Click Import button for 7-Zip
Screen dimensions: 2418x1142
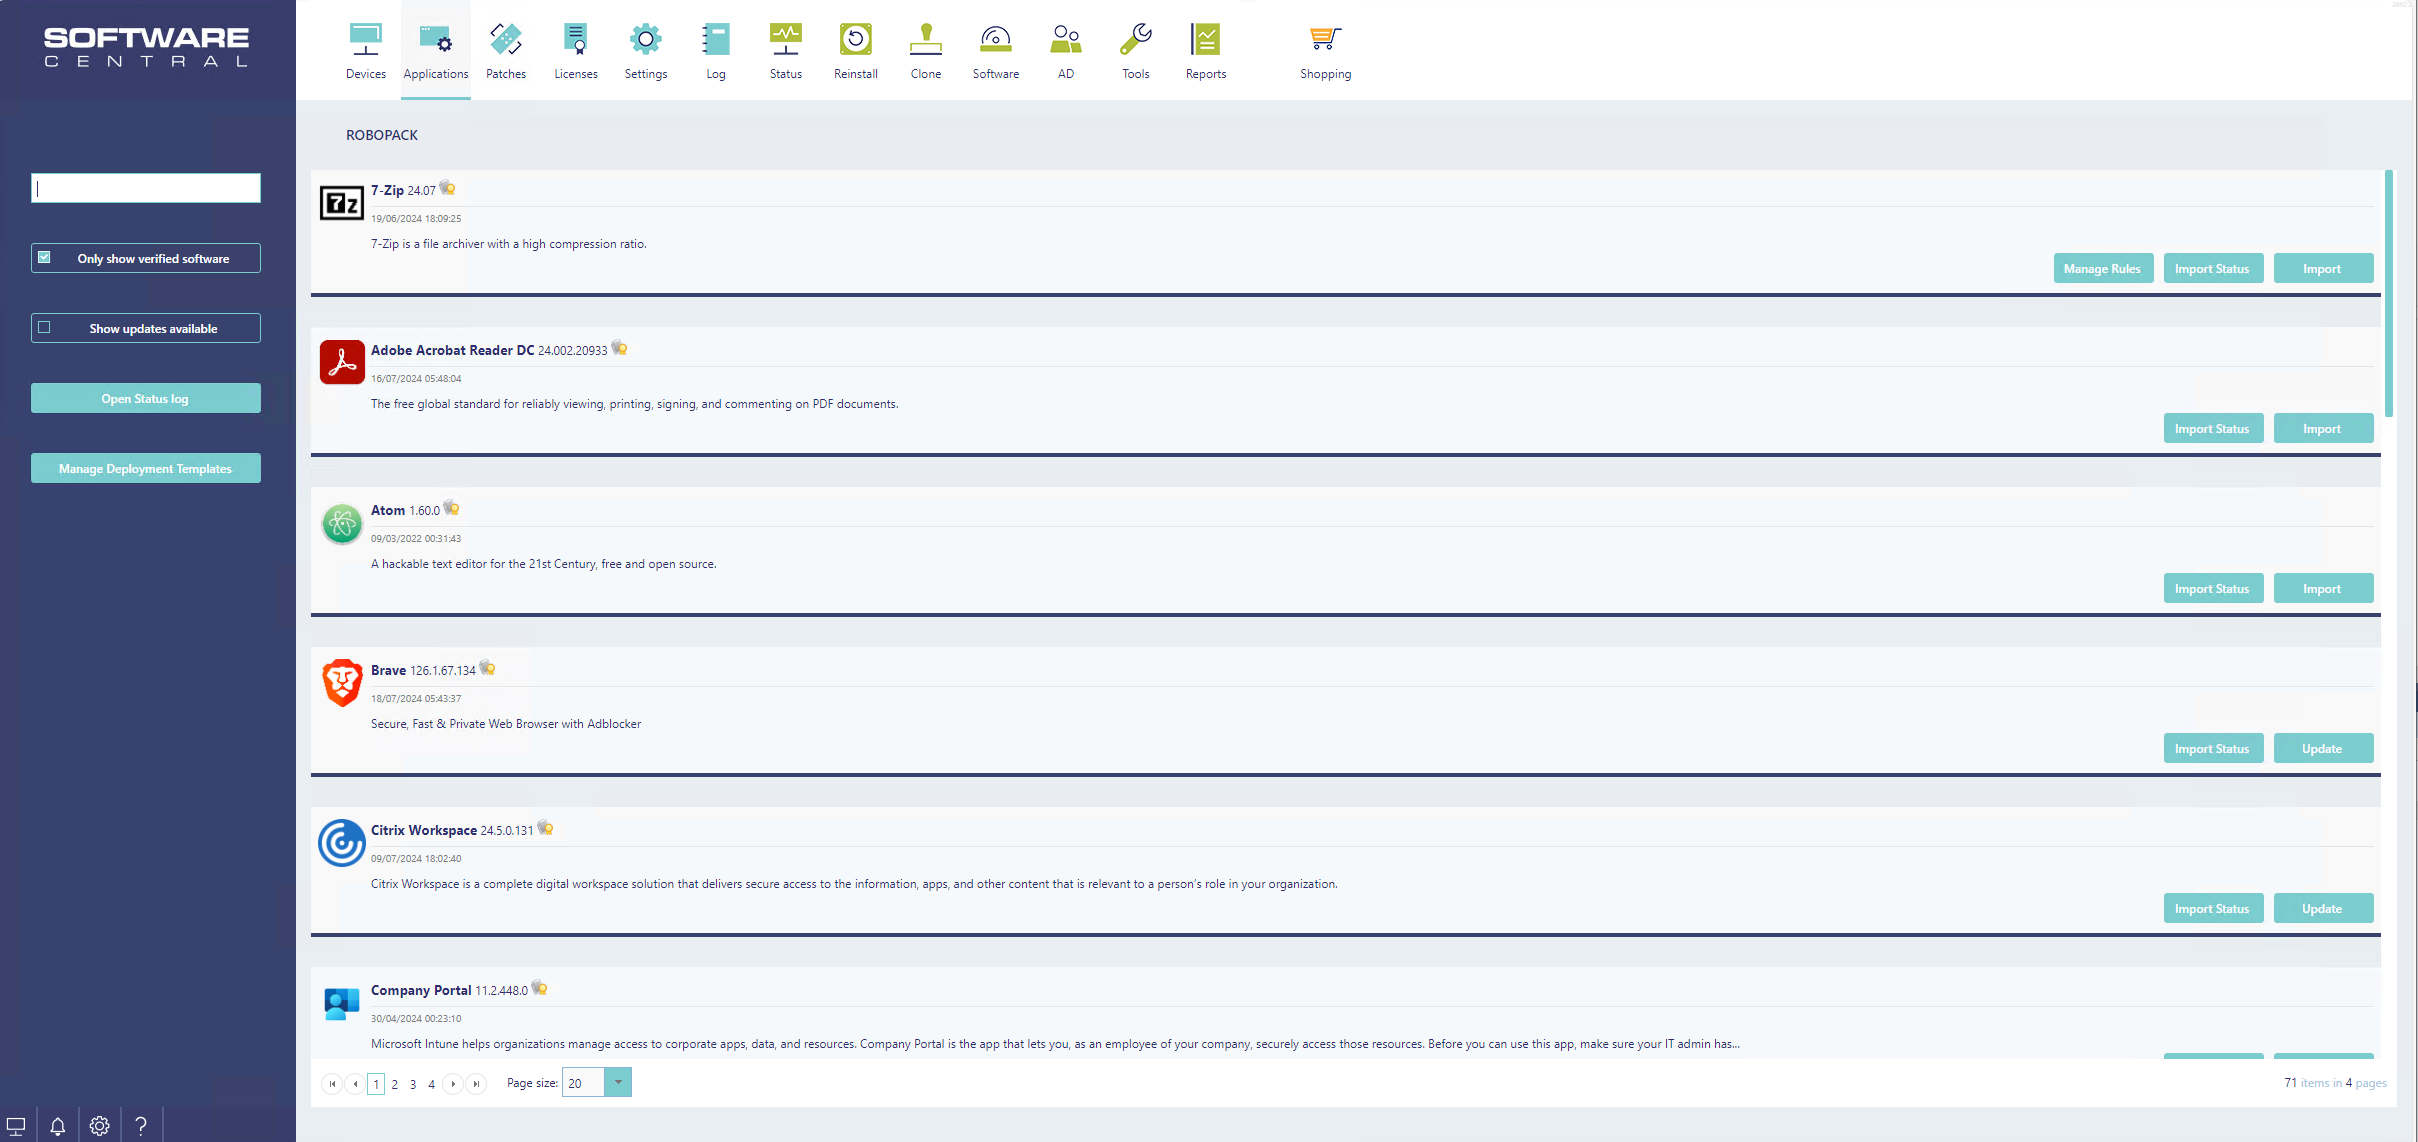point(2323,268)
